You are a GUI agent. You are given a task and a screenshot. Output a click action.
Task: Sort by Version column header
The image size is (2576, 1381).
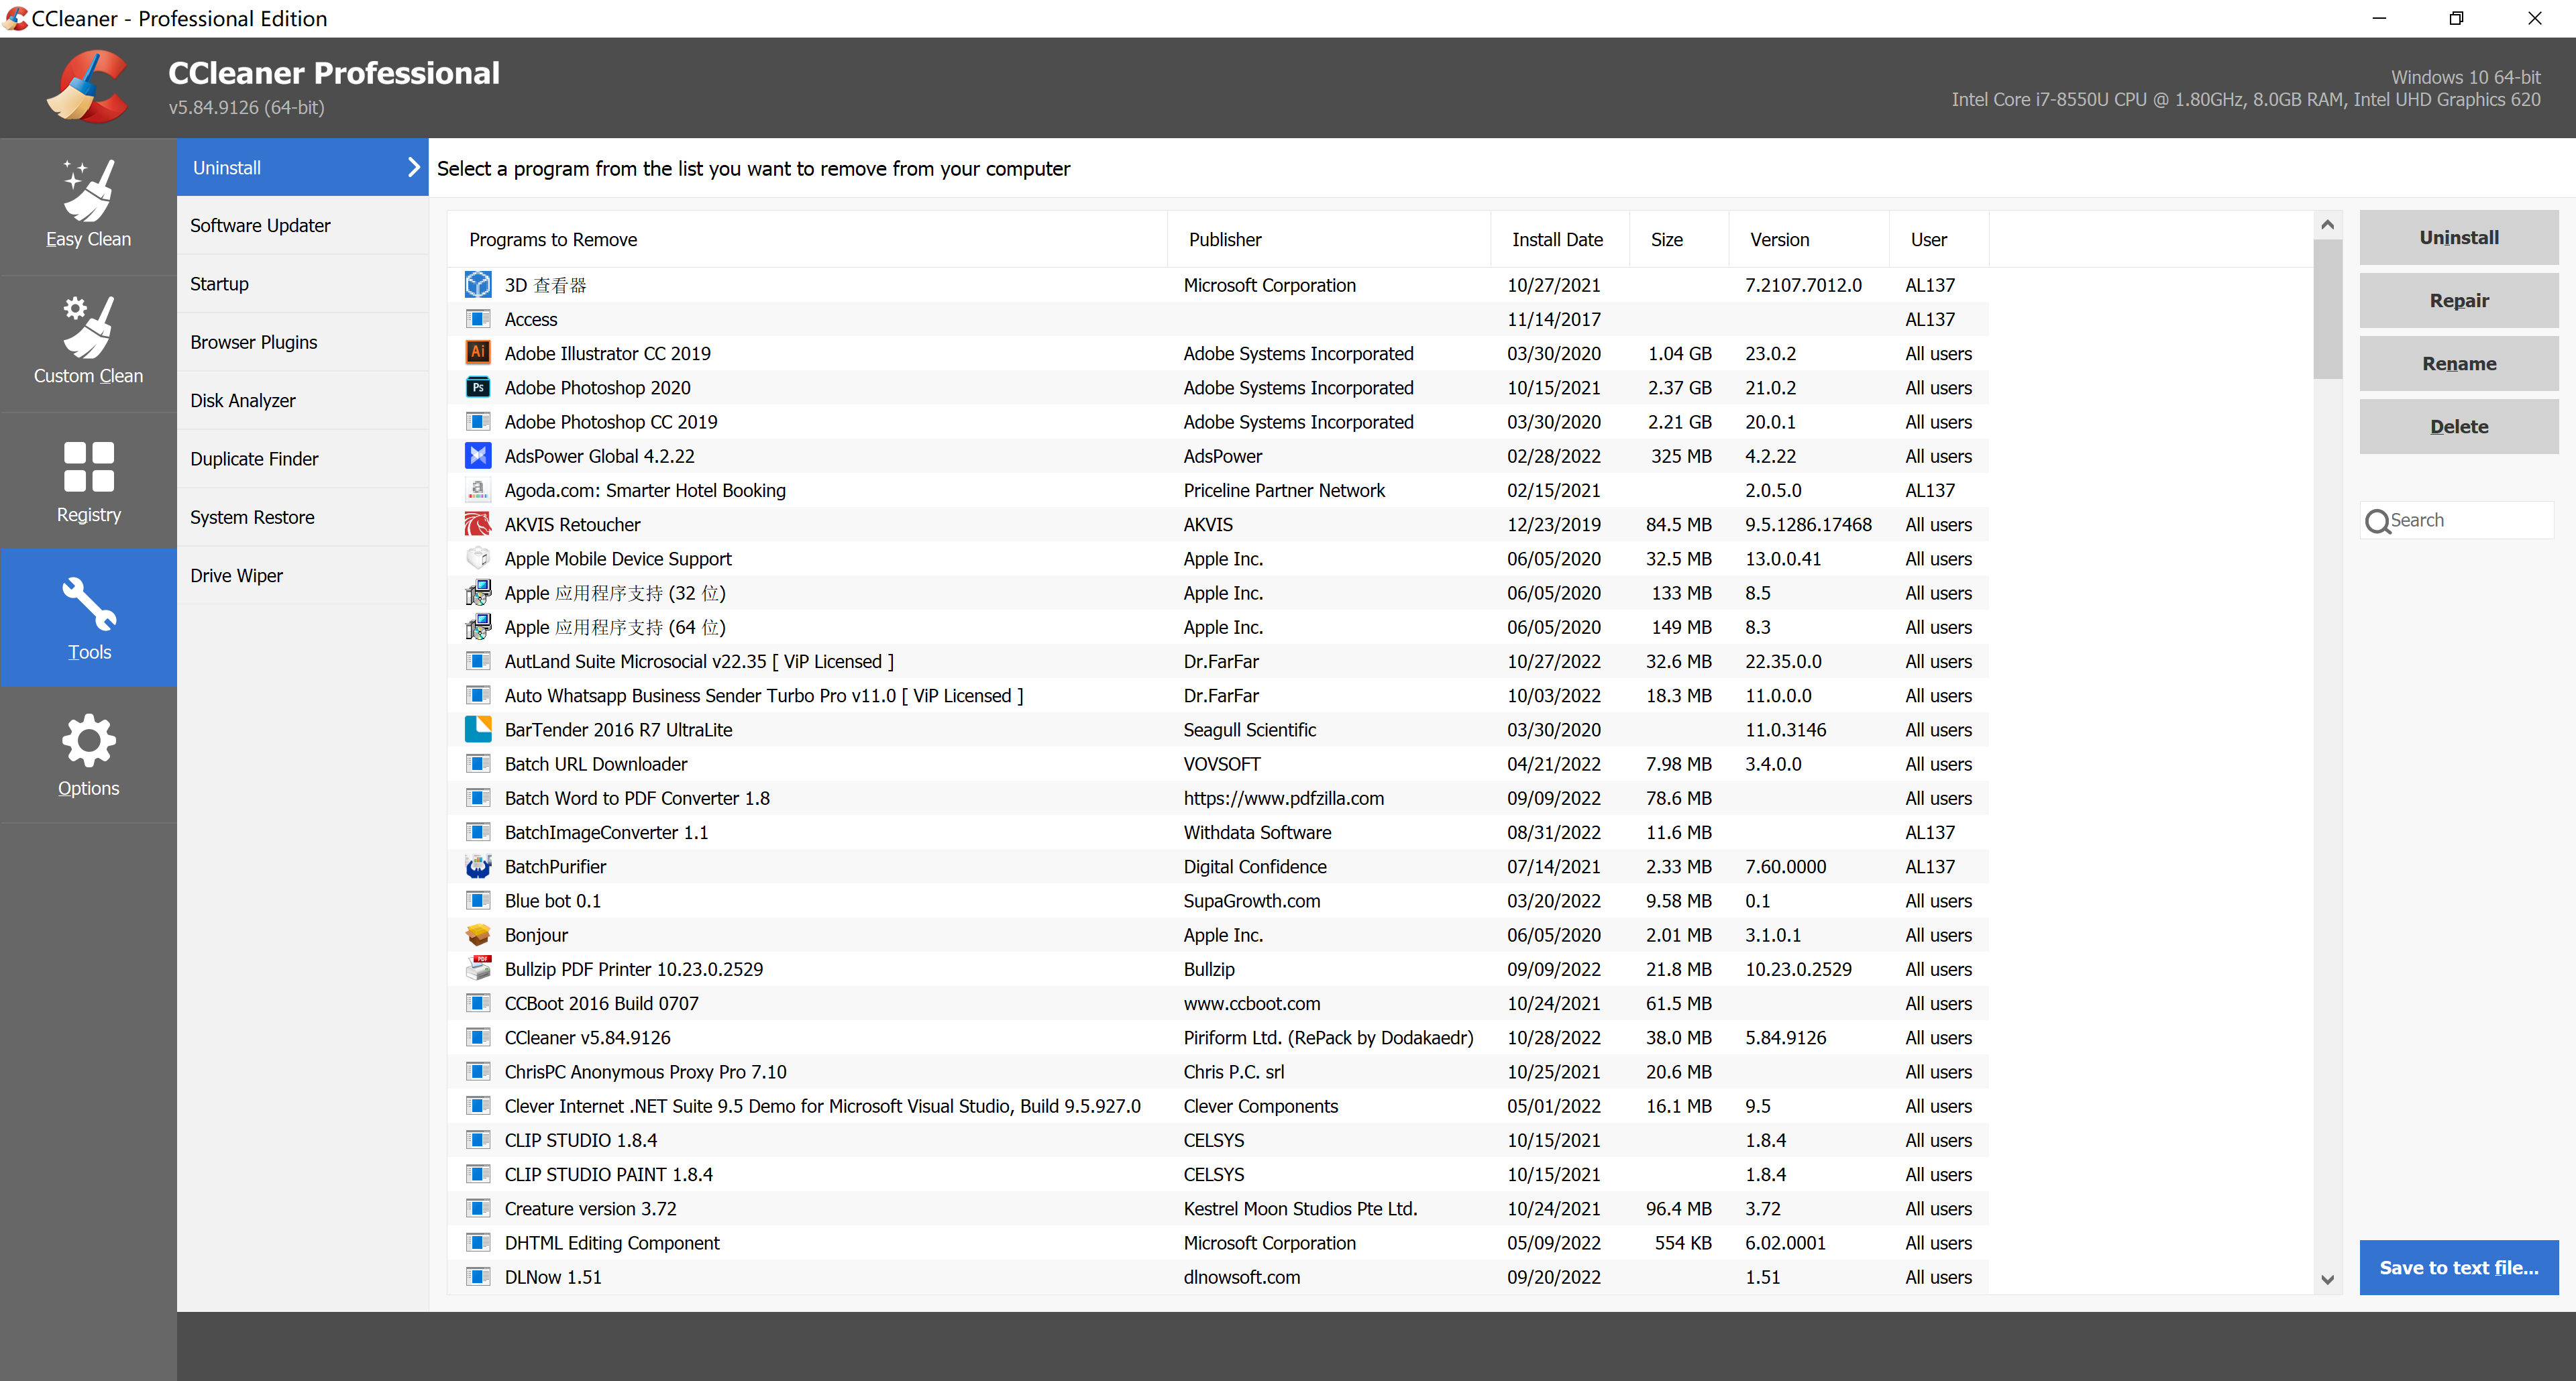click(x=1809, y=239)
